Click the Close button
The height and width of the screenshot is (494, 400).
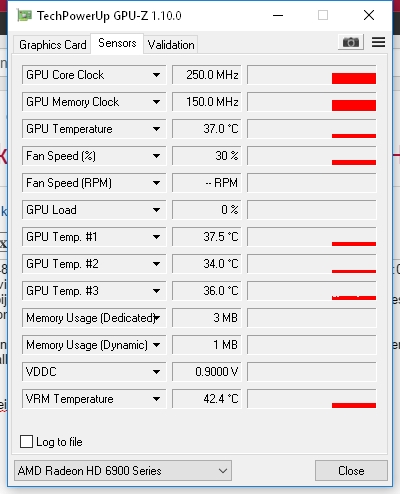(351, 471)
